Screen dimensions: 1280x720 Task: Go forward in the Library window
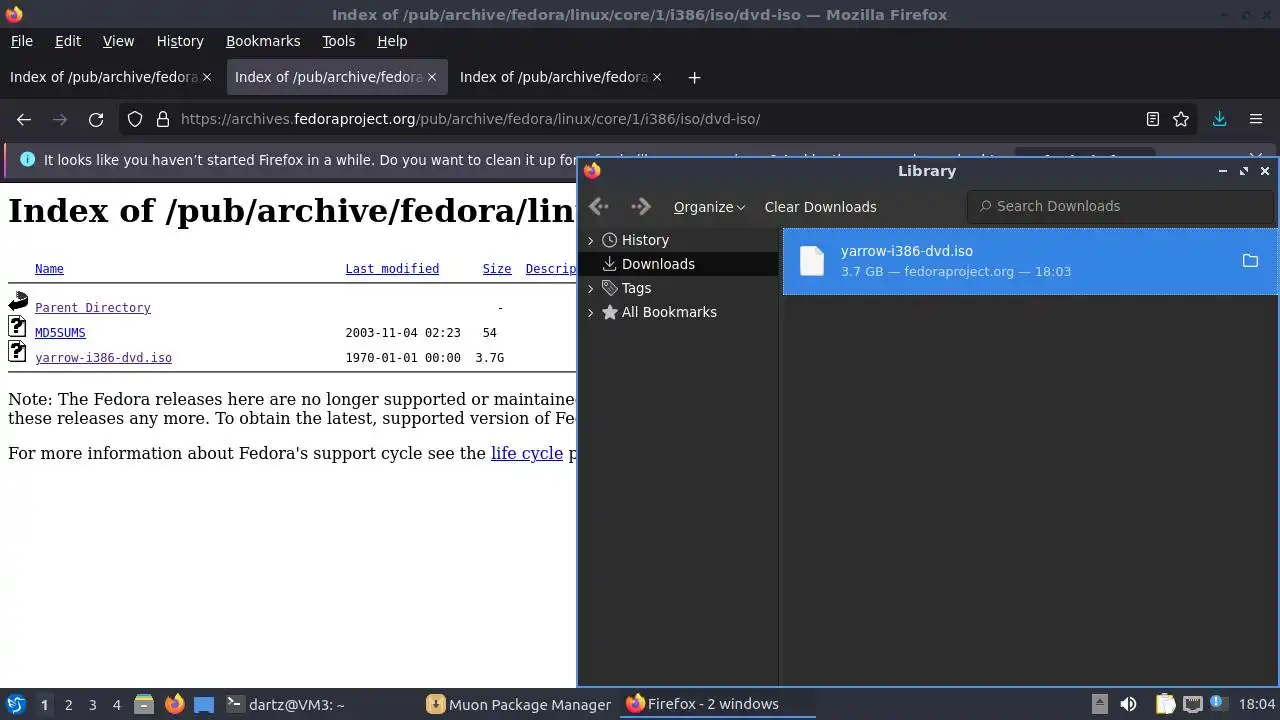641,207
